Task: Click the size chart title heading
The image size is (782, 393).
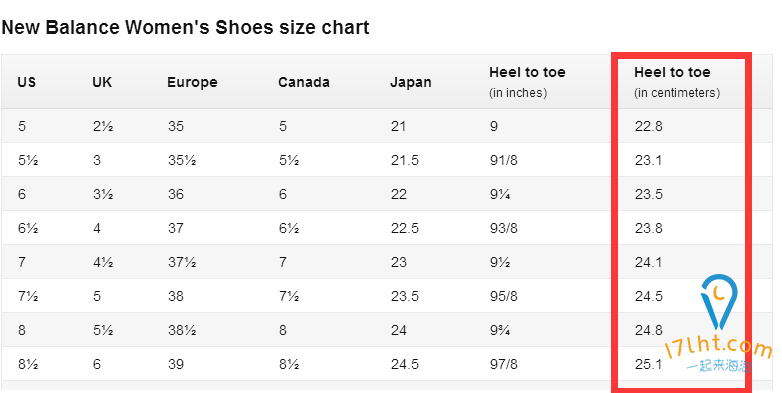Action: click(x=185, y=27)
